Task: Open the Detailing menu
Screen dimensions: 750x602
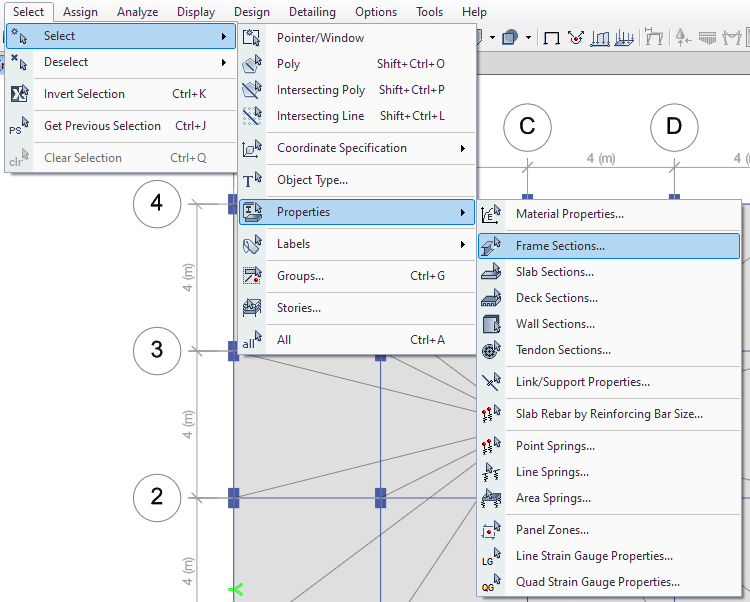Action: pos(312,12)
